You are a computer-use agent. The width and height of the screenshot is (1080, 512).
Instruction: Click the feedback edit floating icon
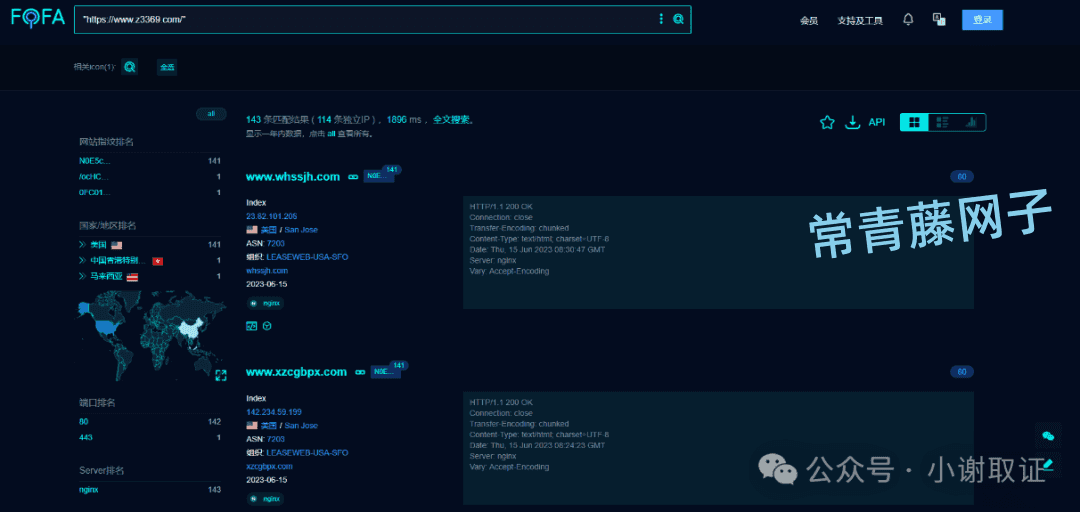[x=1048, y=464]
